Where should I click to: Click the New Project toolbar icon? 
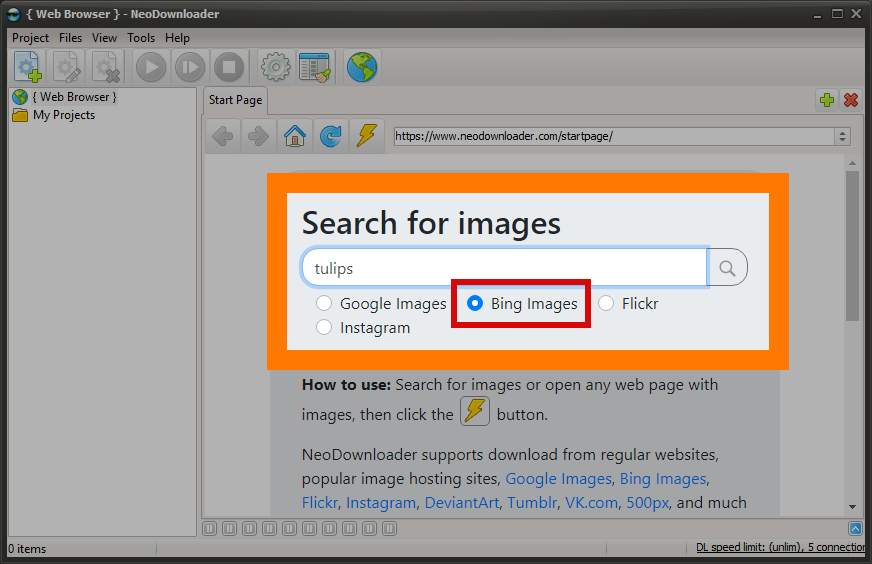(28, 67)
